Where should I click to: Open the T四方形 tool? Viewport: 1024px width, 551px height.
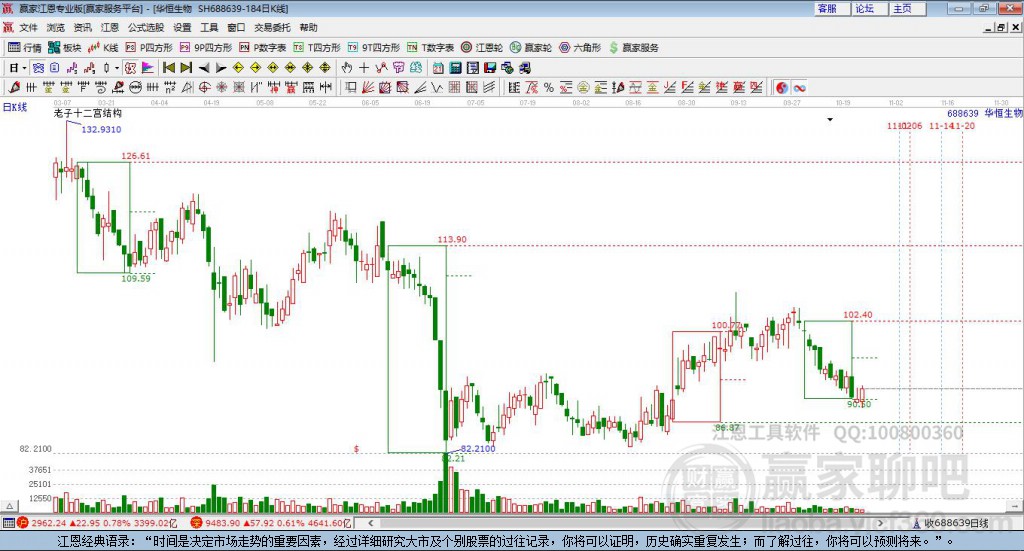tap(317, 48)
